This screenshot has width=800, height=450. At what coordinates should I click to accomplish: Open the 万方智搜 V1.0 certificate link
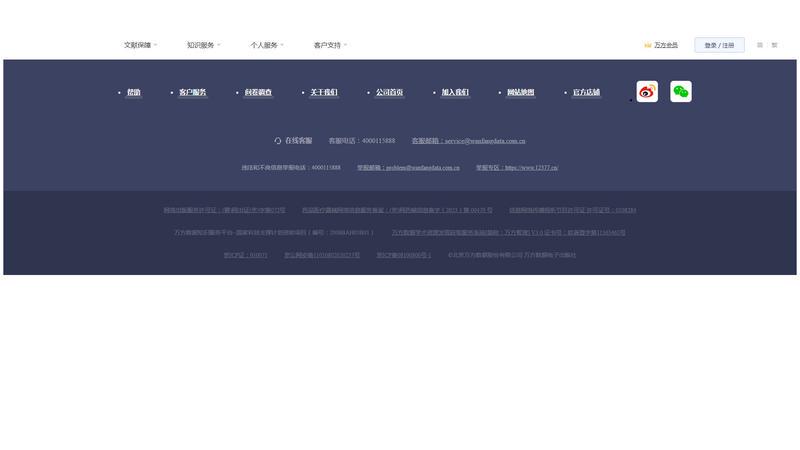click(509, 233)
